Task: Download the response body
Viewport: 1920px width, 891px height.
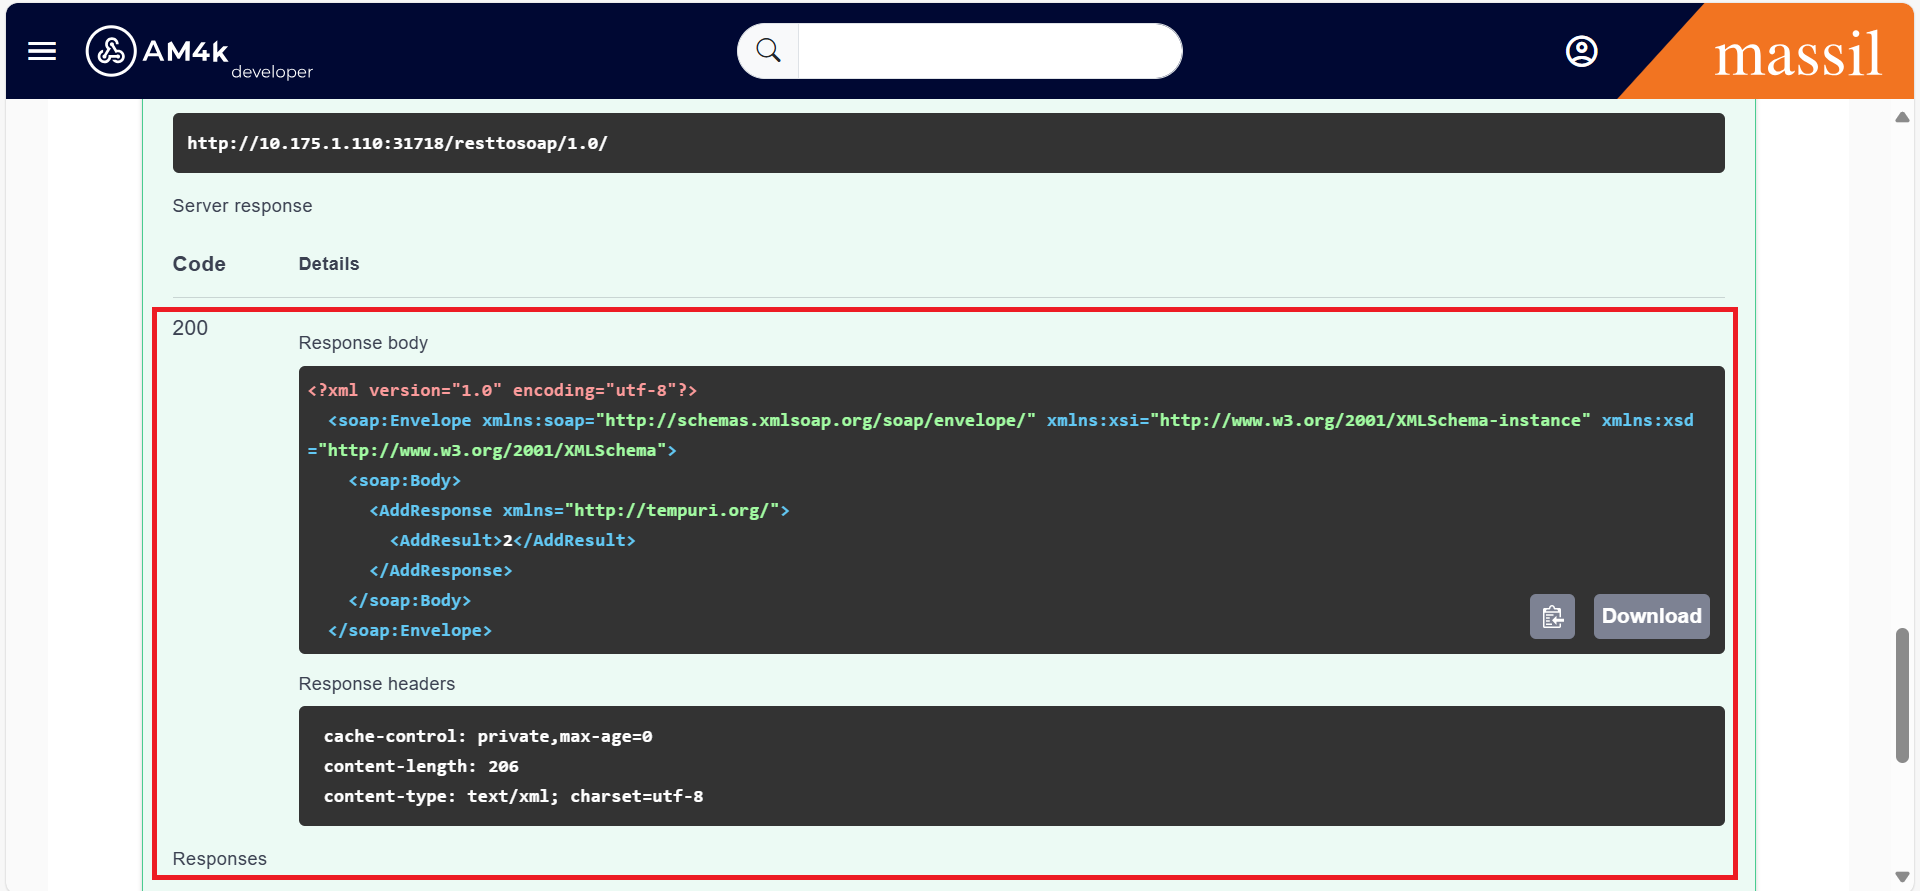Action: click(1651, 617)
